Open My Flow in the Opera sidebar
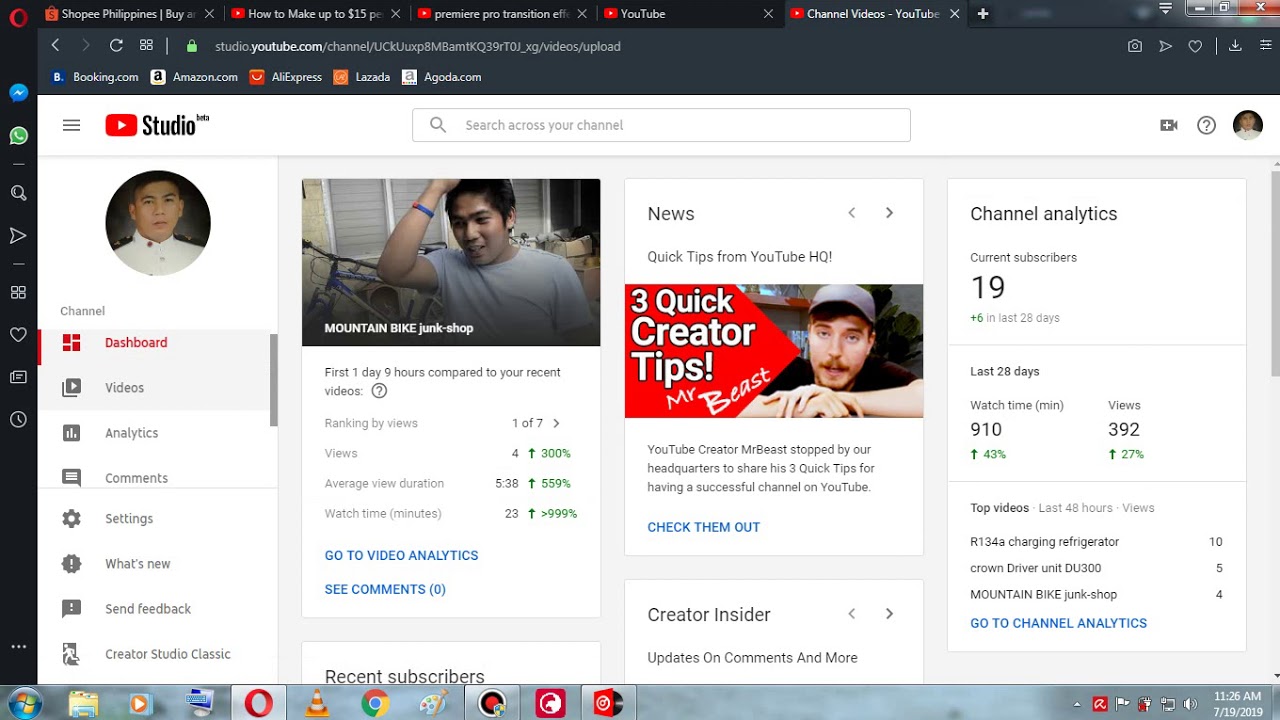The image size is (1280, 720). [x=18, y=236]
